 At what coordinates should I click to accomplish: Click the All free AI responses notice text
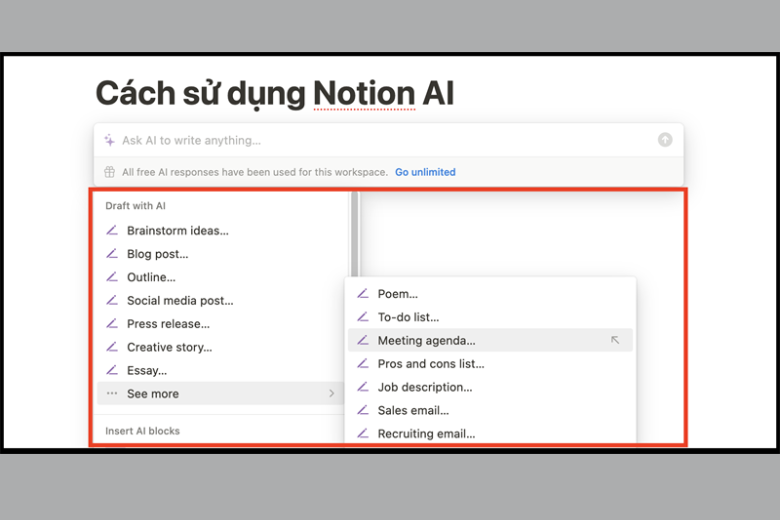pyautogui.click(x=255, y=172)
